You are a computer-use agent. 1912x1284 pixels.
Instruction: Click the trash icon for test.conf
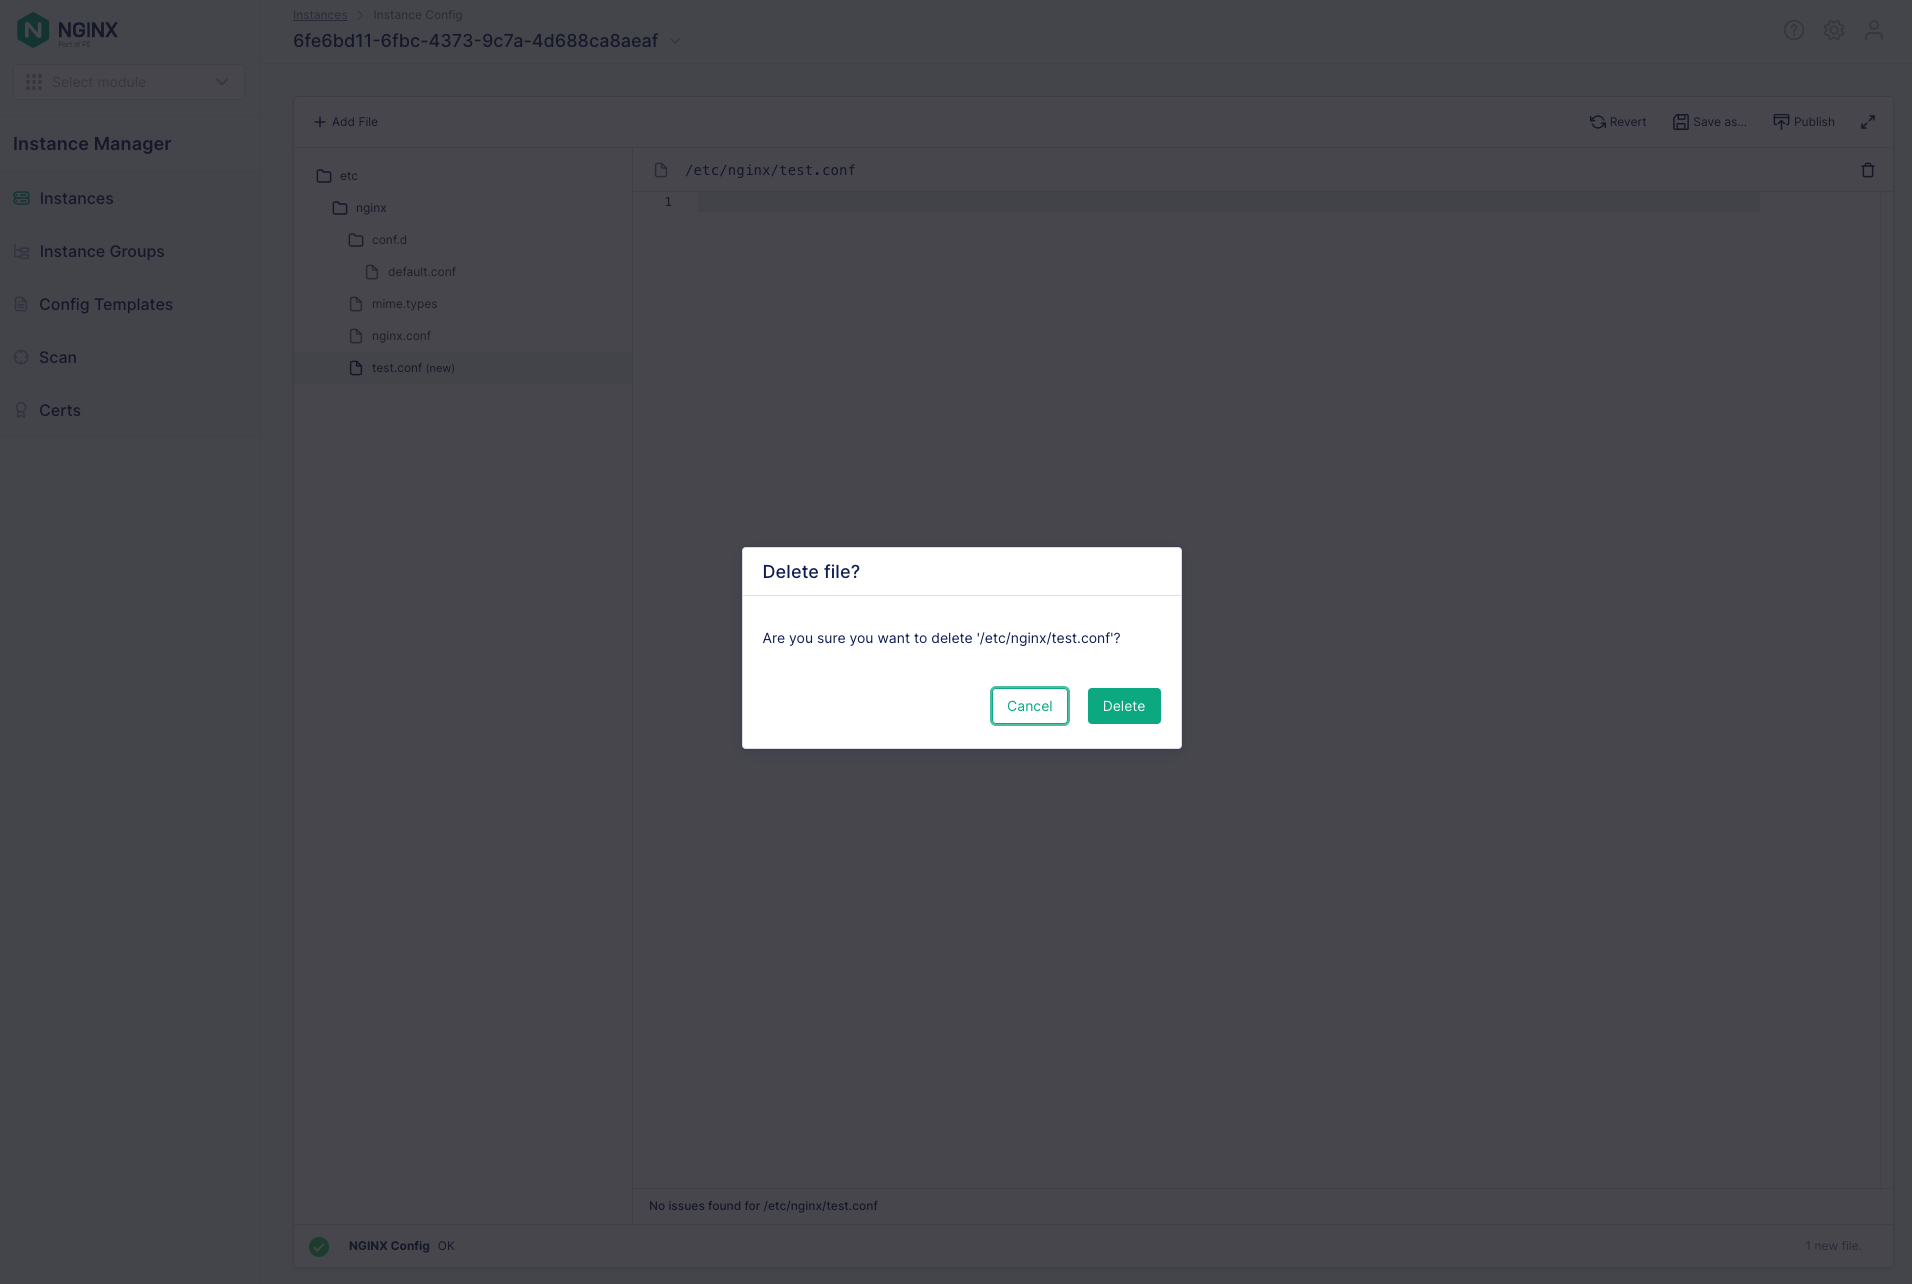coord(1867,170)
